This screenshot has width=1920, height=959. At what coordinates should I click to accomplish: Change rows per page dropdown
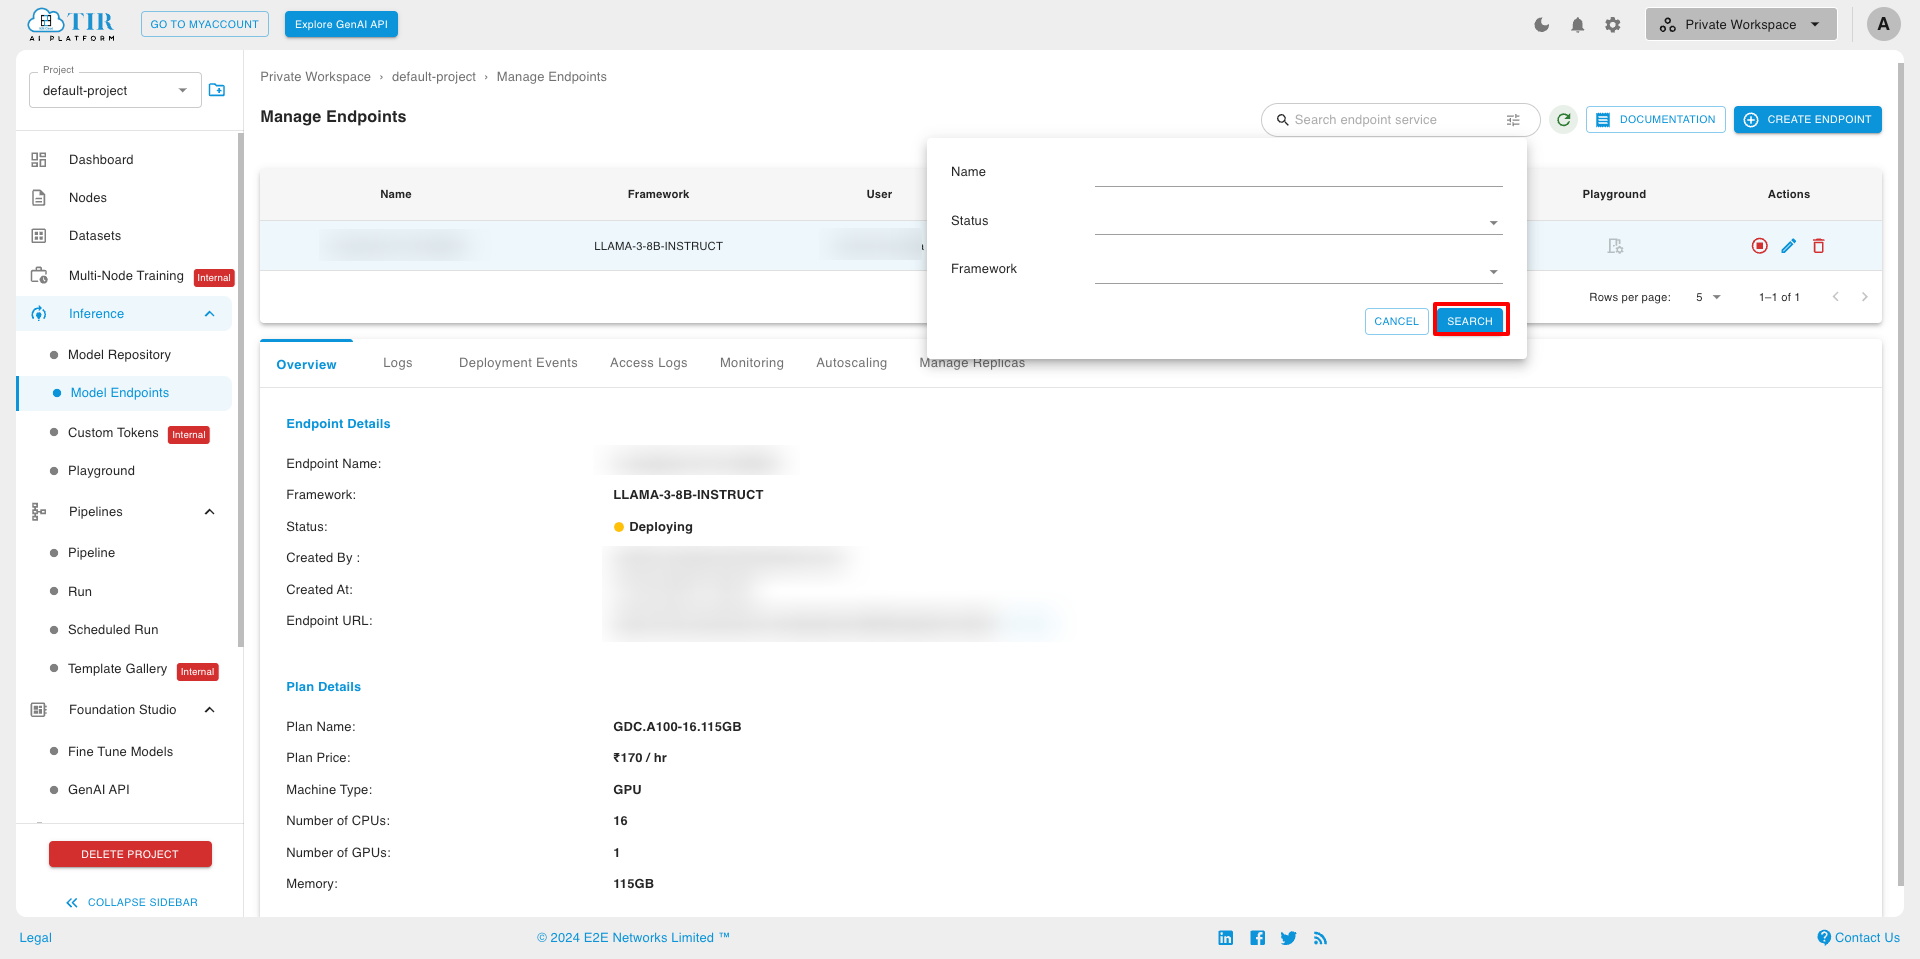(1708, 297)
